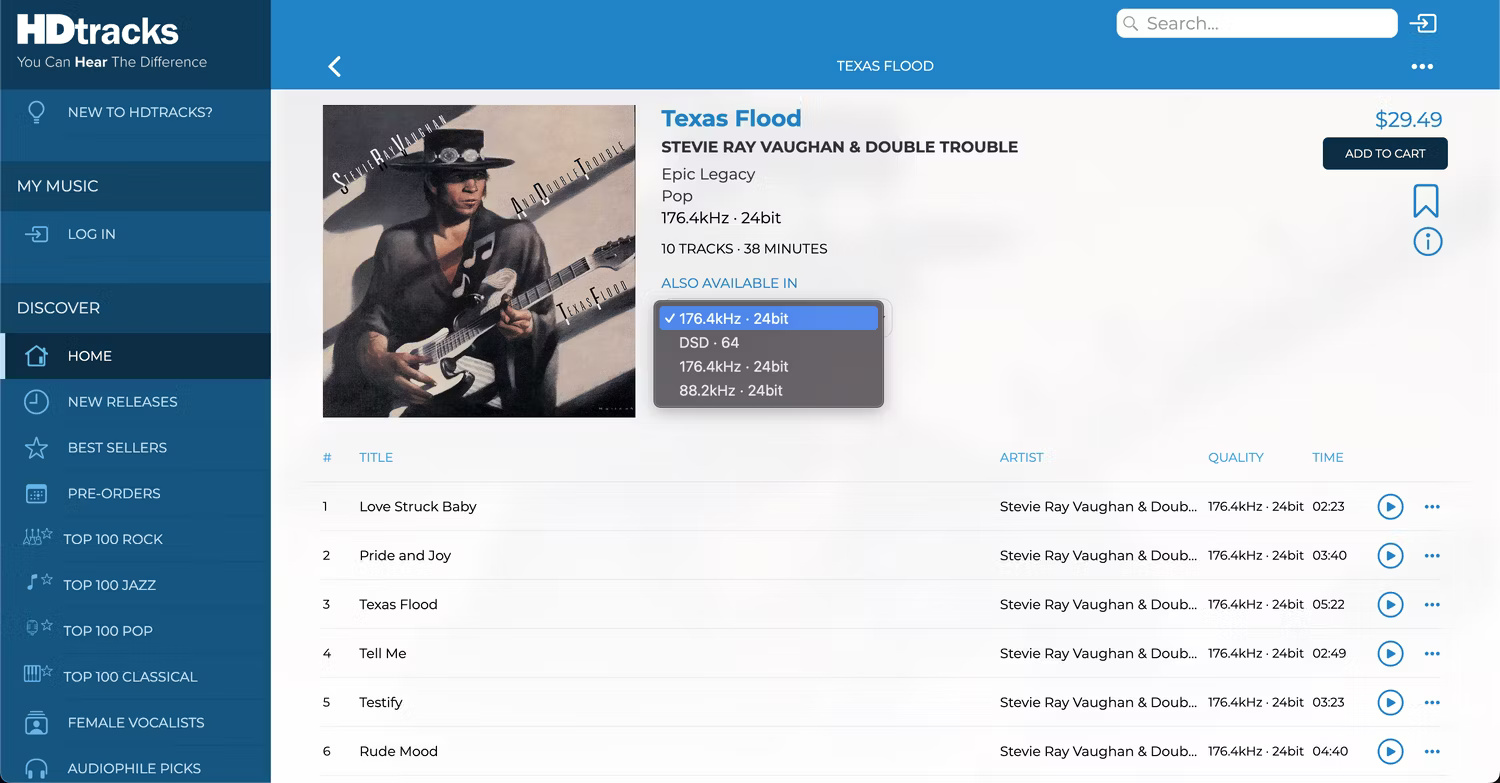Open options menu for Pride and Joy
This screenshot has height=783, width=1500.
pyautogui.click(x=1432, y=555)
